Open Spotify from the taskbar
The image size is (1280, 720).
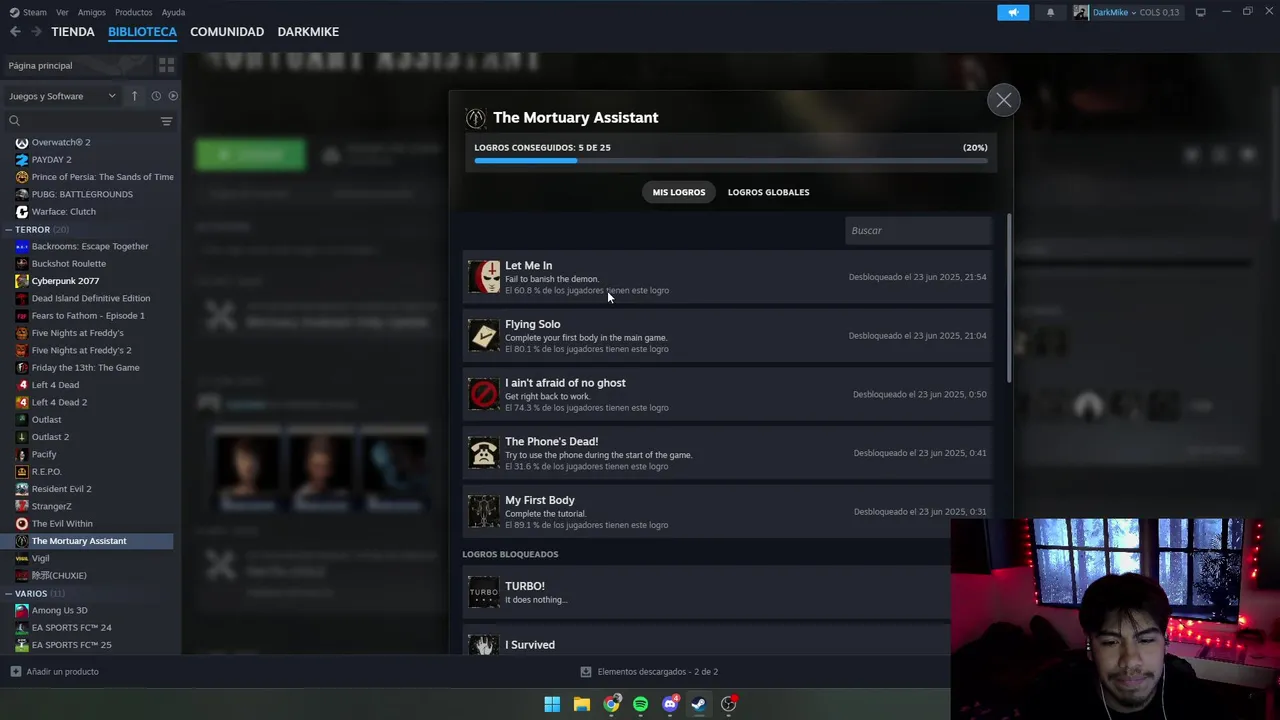[x=640, y=704]
